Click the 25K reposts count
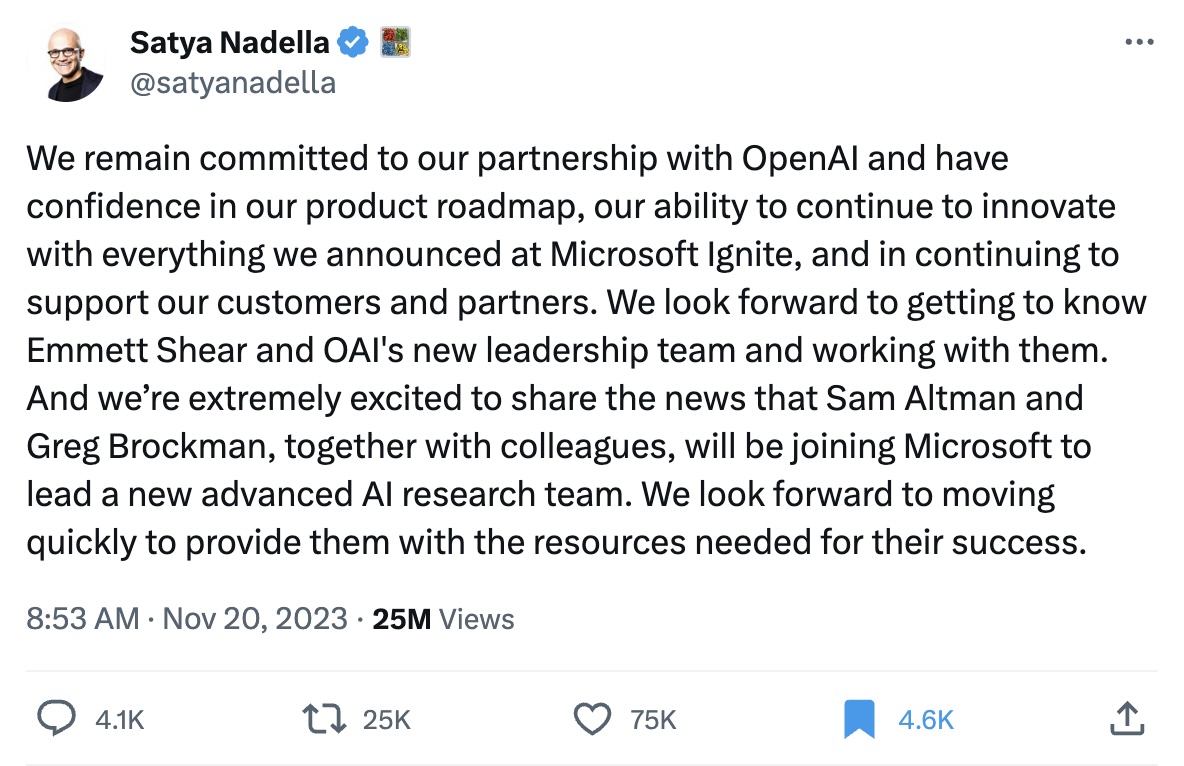The height and width of the screenshot is (766, 1184). pos(387,719)
